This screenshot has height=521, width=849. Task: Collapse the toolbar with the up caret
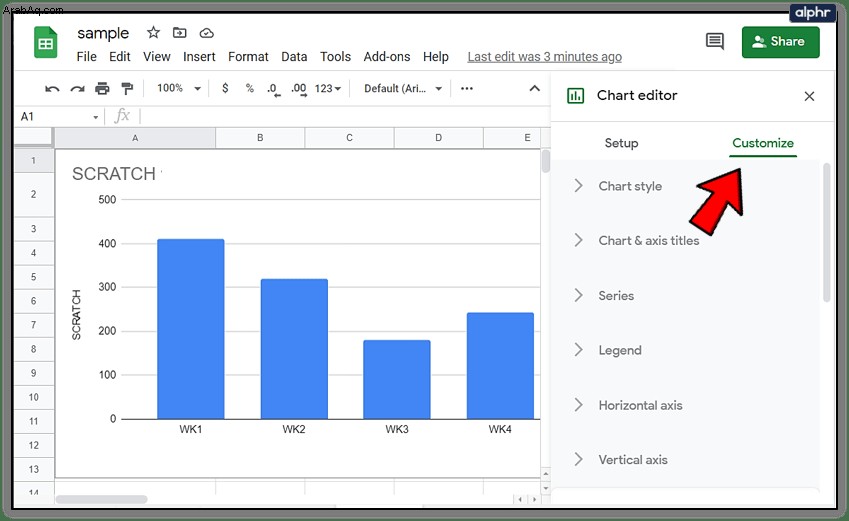click(534, 88)
